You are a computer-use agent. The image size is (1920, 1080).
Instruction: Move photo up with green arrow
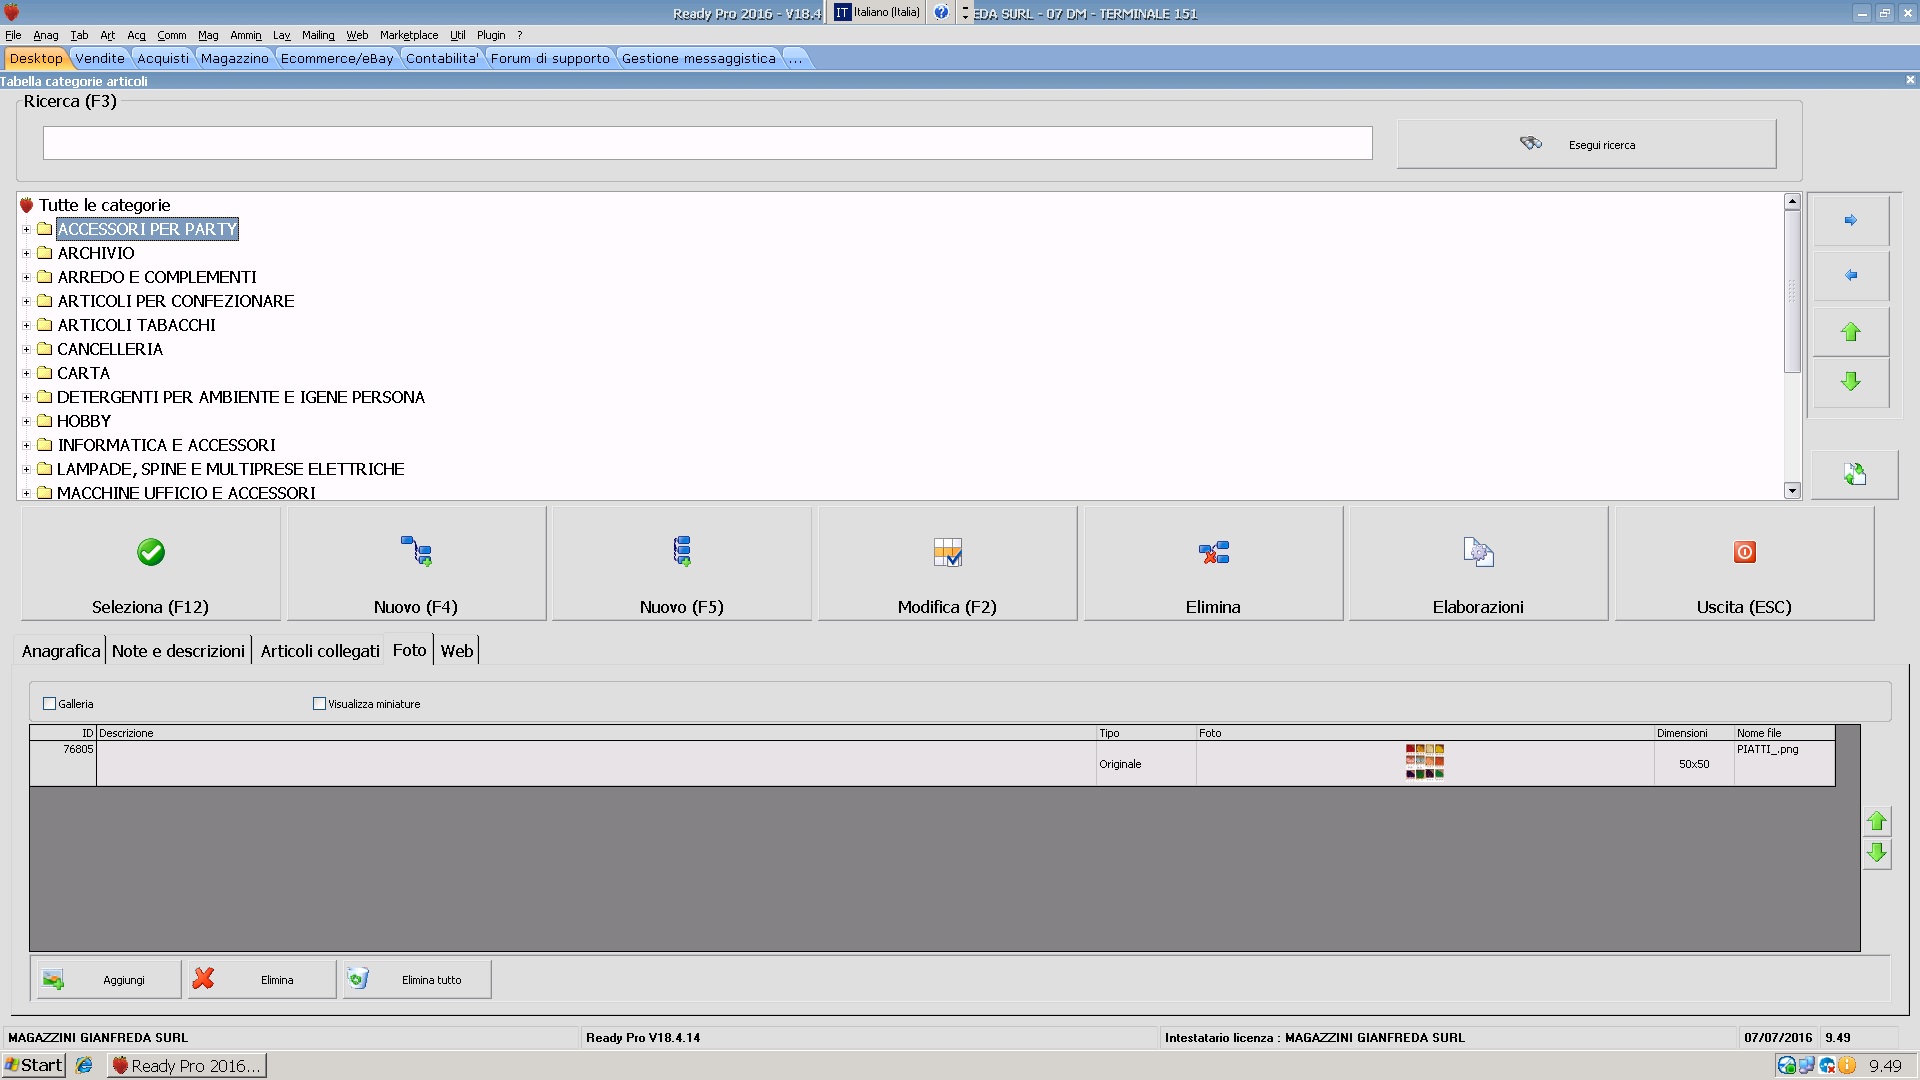tap(1877, 821)
